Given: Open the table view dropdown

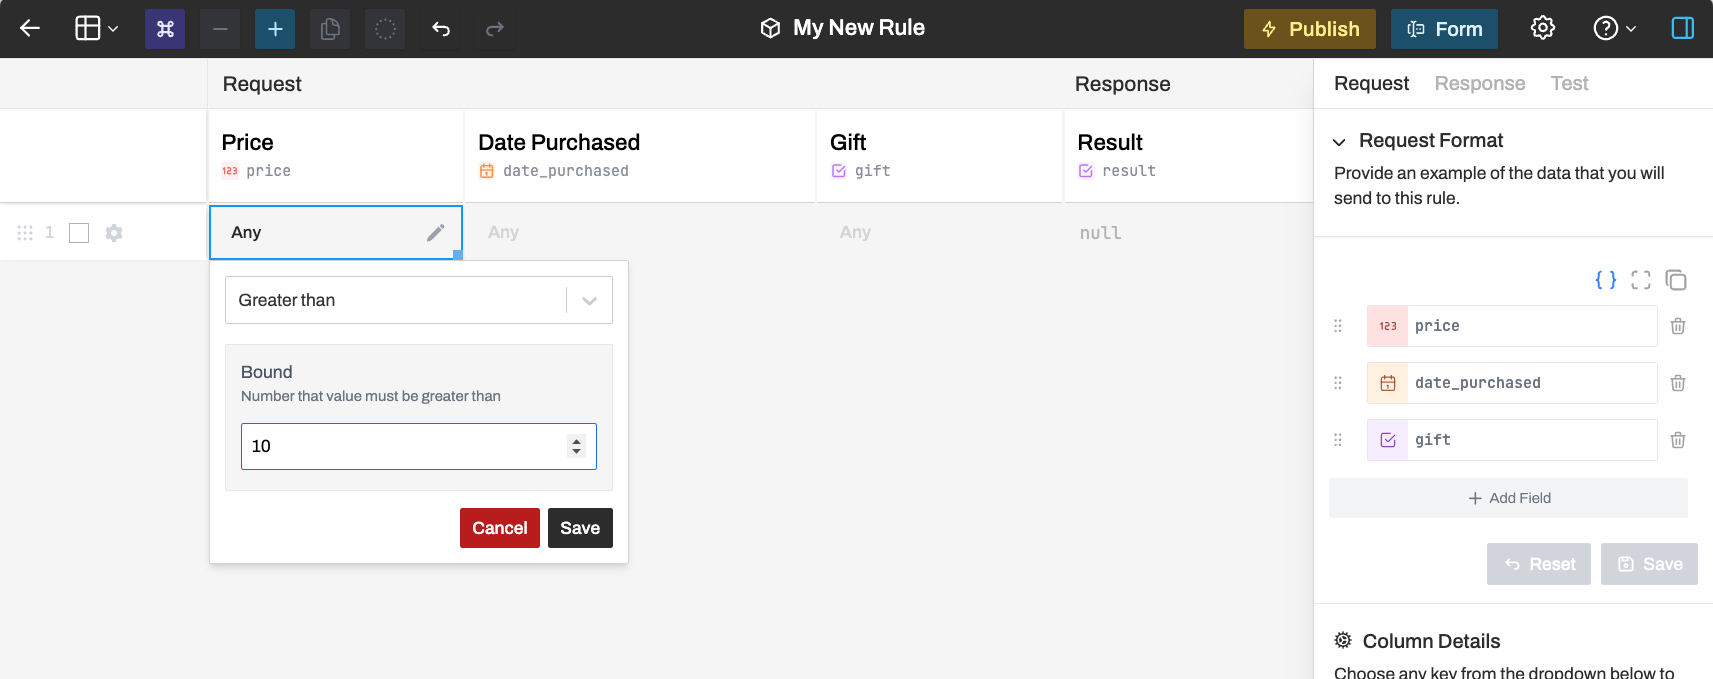Looking at the screenshot, I should pos(97,29).
